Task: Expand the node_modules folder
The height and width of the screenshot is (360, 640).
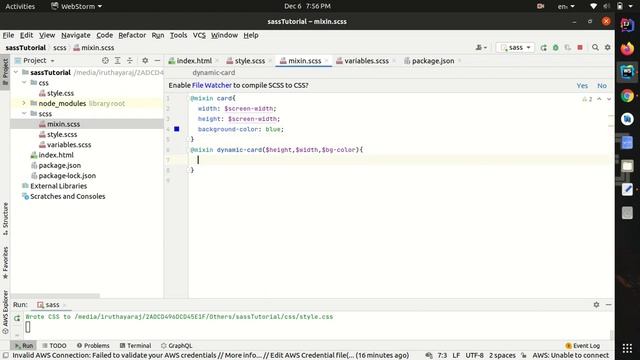Action: 24,103
